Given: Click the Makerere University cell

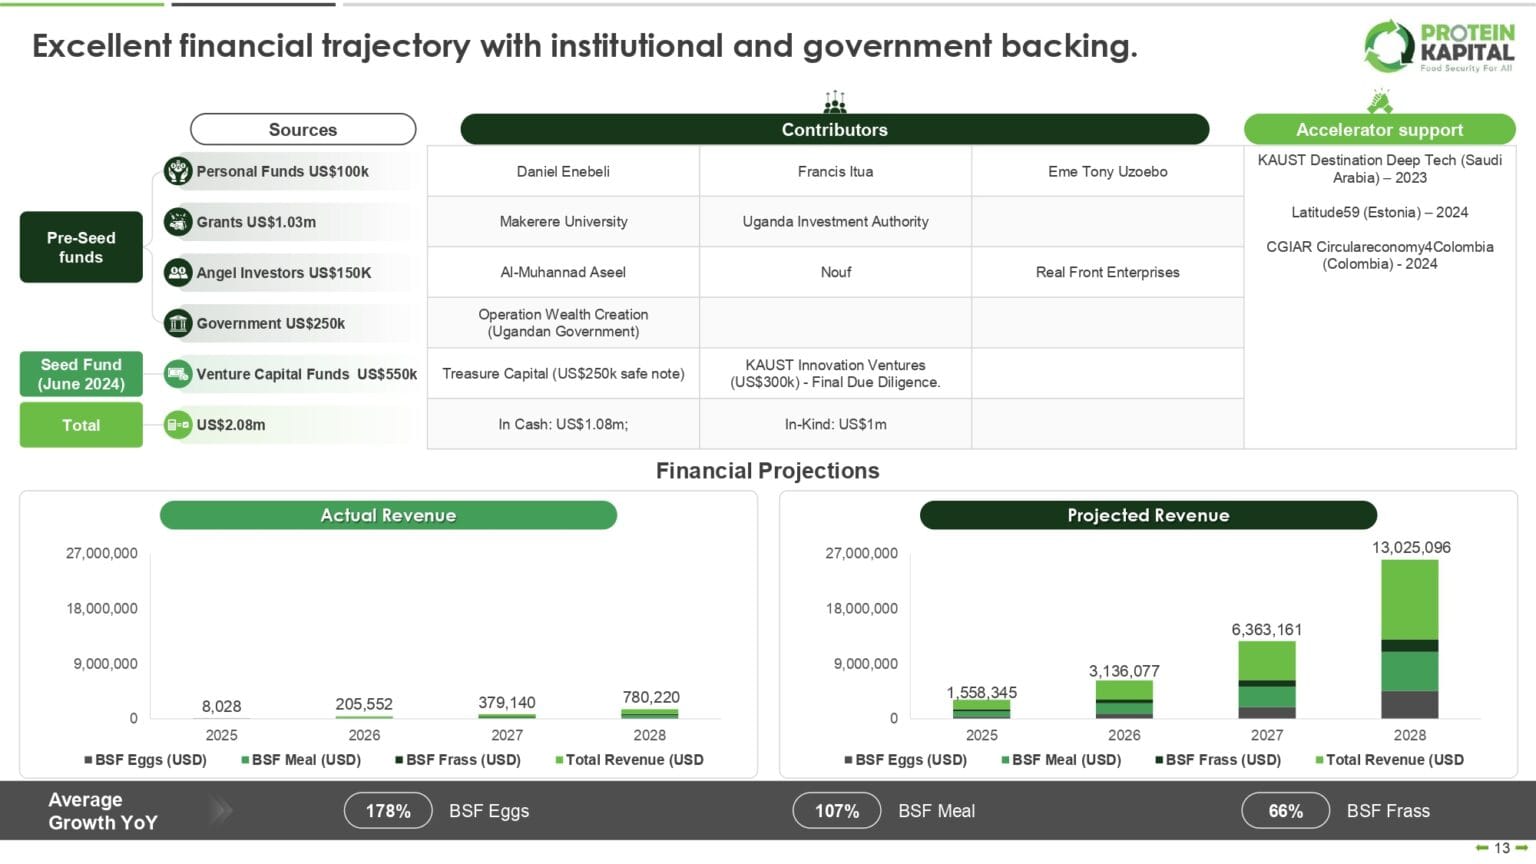Looking at the screenshot, I should point(563,222).
